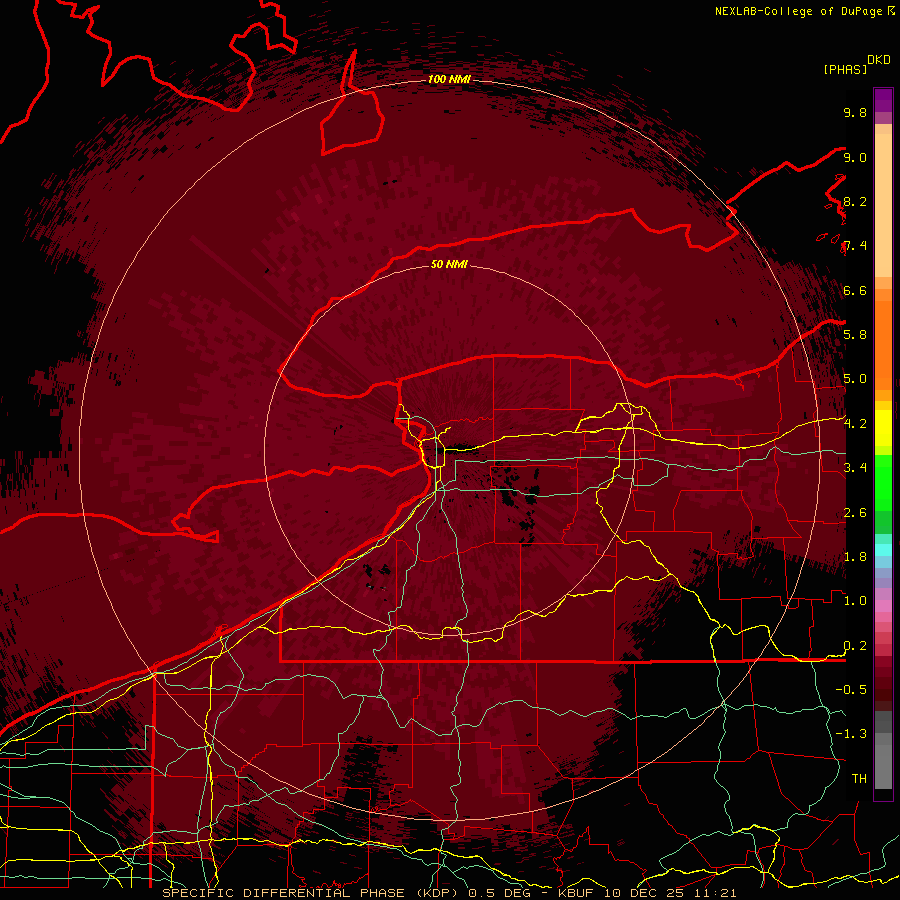Click the 3.4 value on the color scale
Screen dimensions: 900x900
(855, 467)
